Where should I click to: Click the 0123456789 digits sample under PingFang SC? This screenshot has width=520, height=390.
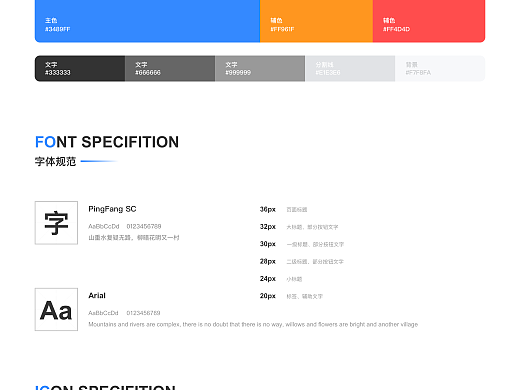pyautogui.click(x=144, y=227)
